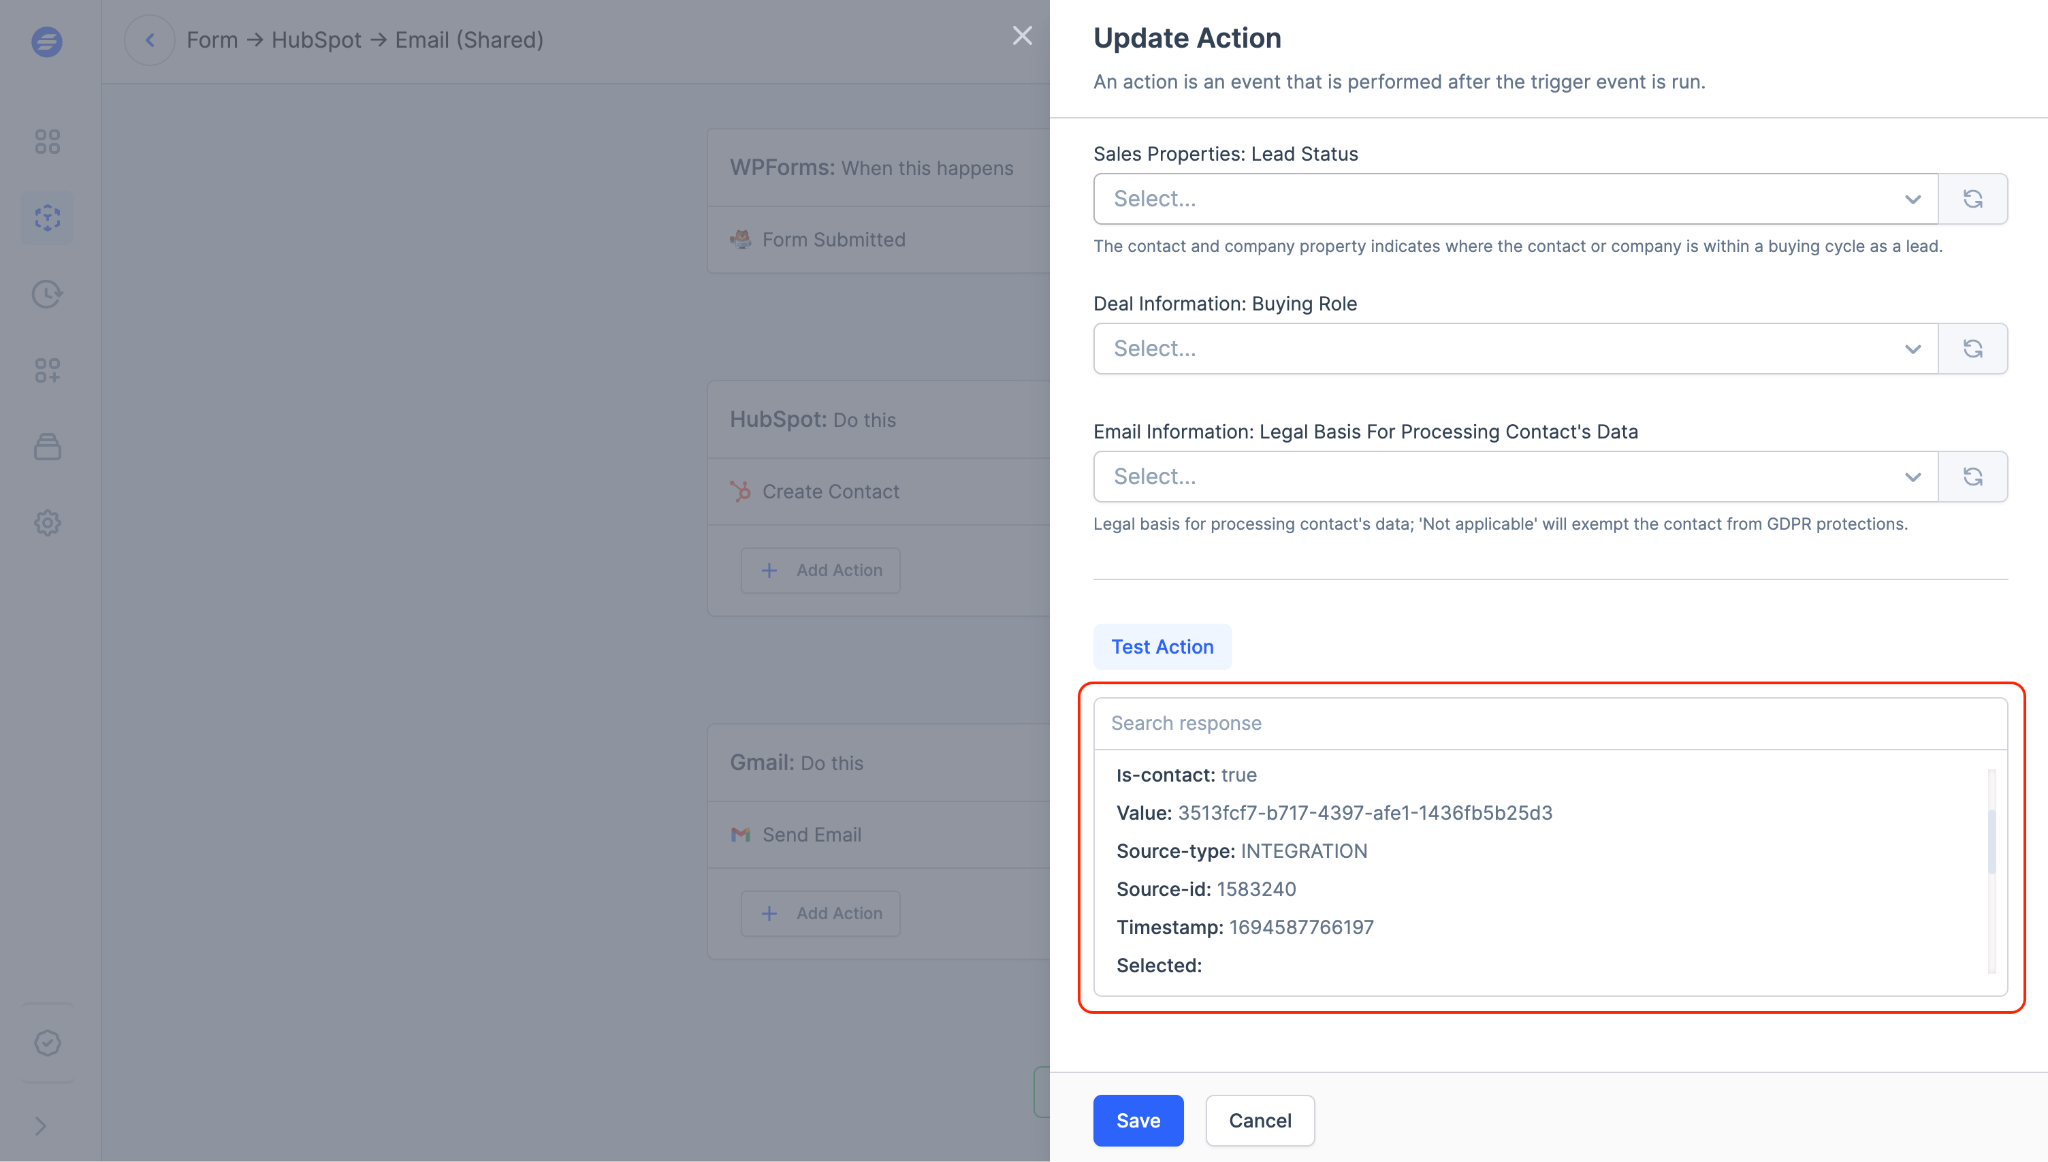Click the SureTriggers logo icon
Screen dimensions: 2048x1162
[x=47, y=41]
